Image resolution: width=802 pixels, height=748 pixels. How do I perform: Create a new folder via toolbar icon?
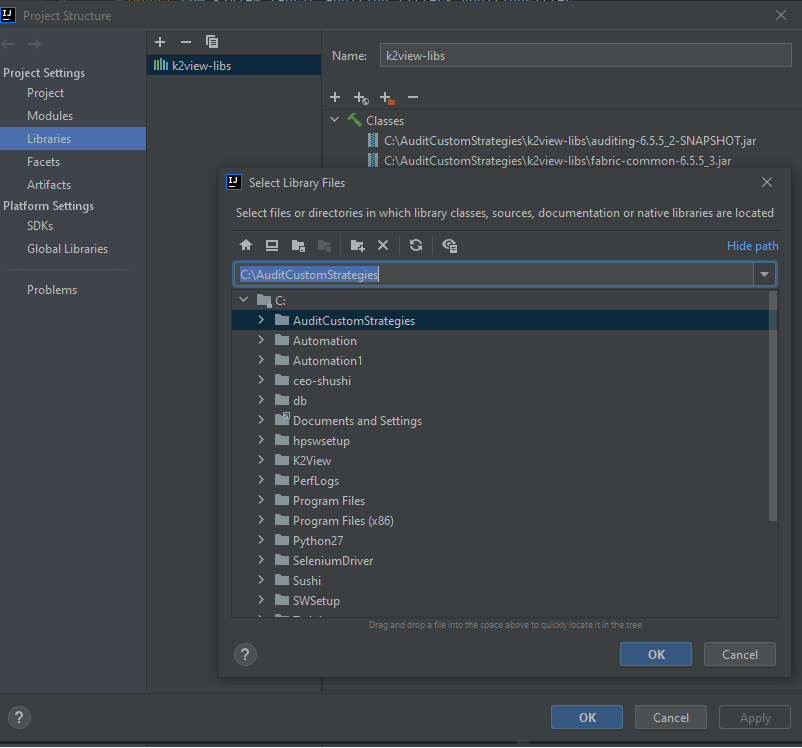click(x=358, y=245)
